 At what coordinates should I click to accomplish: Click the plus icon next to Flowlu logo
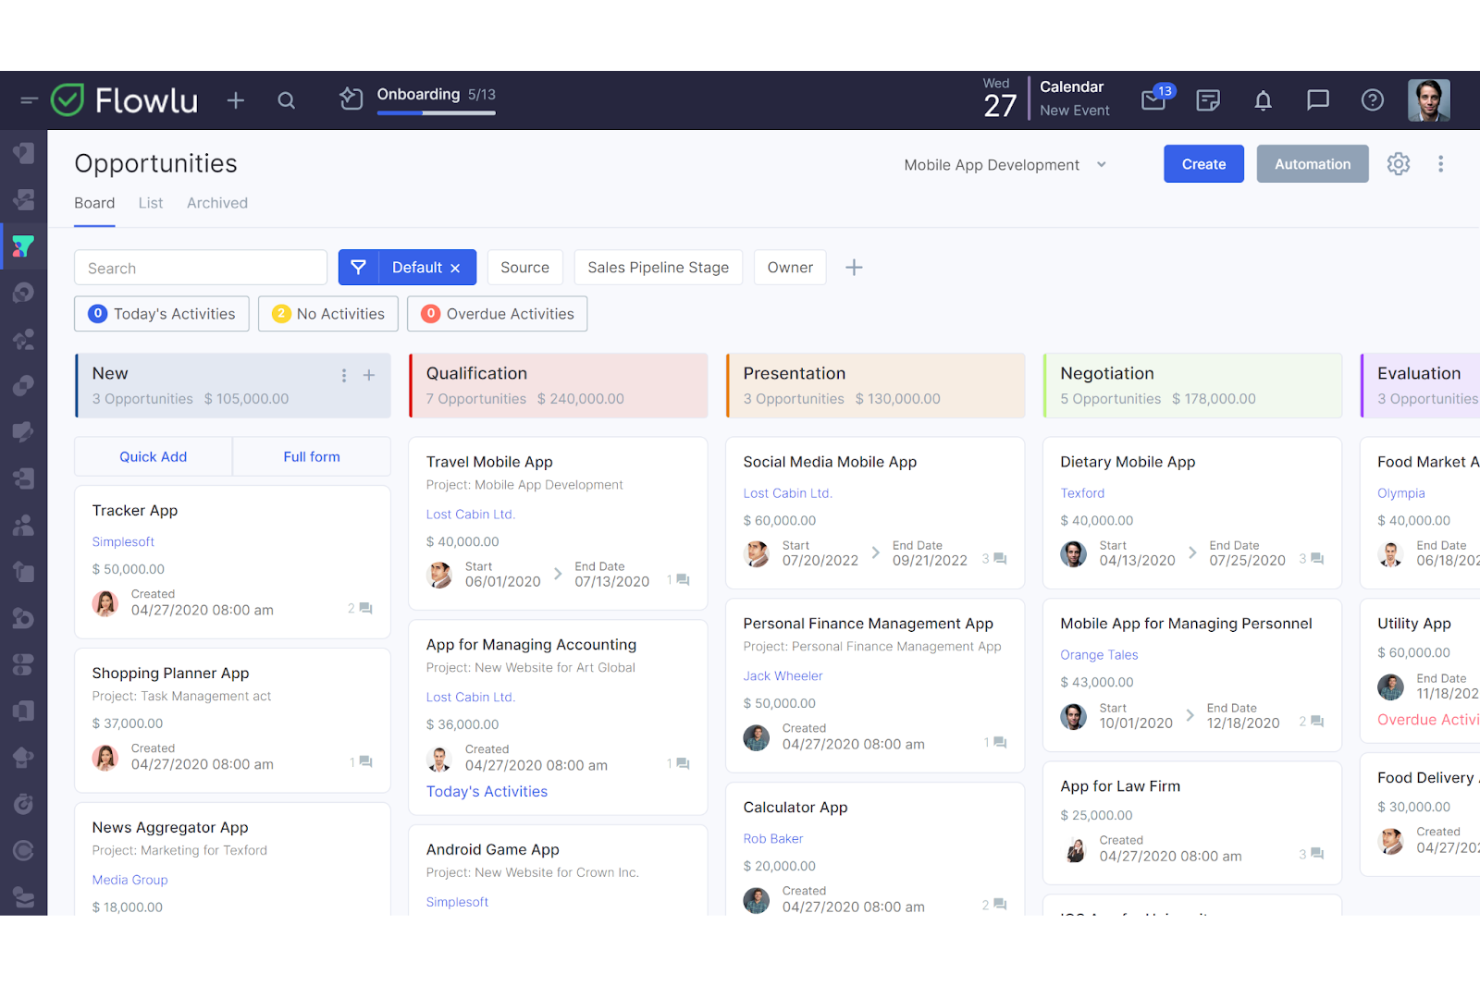point(235,100)
